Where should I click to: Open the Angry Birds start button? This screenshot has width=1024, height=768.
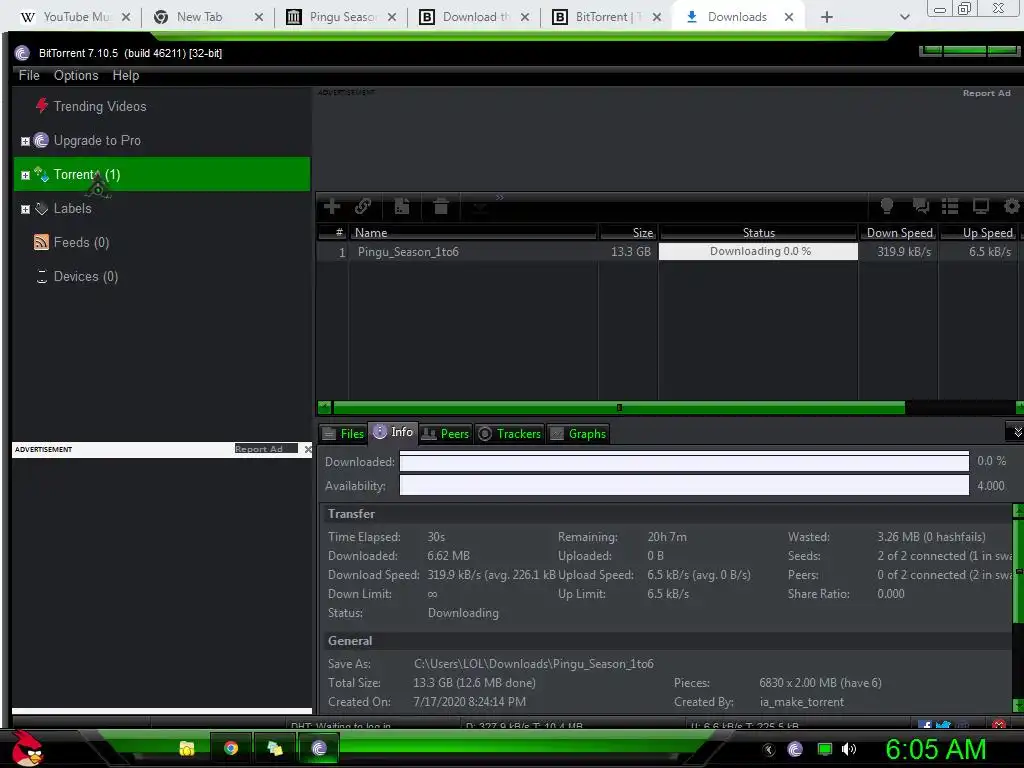27,748
